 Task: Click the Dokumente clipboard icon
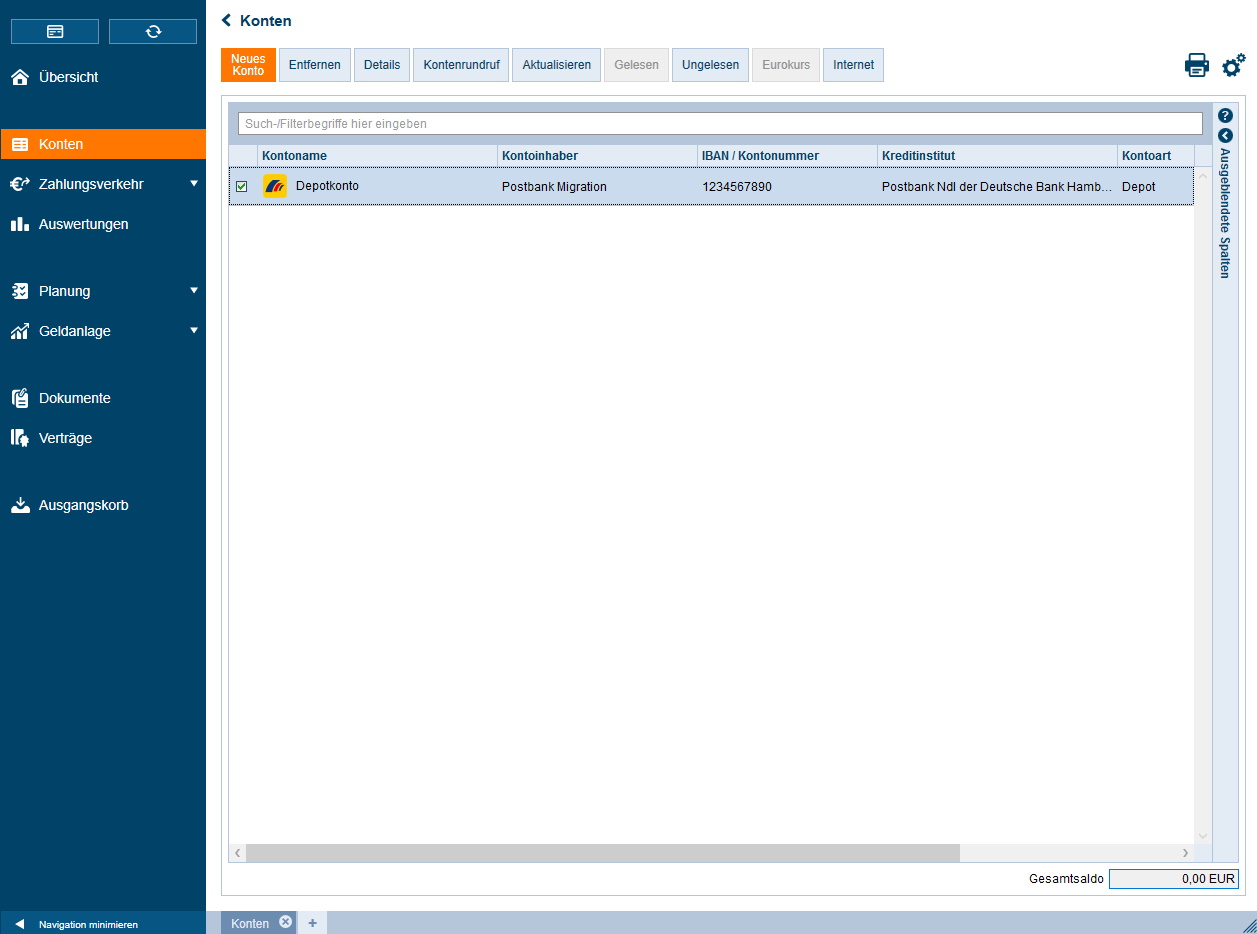(20, 398)
